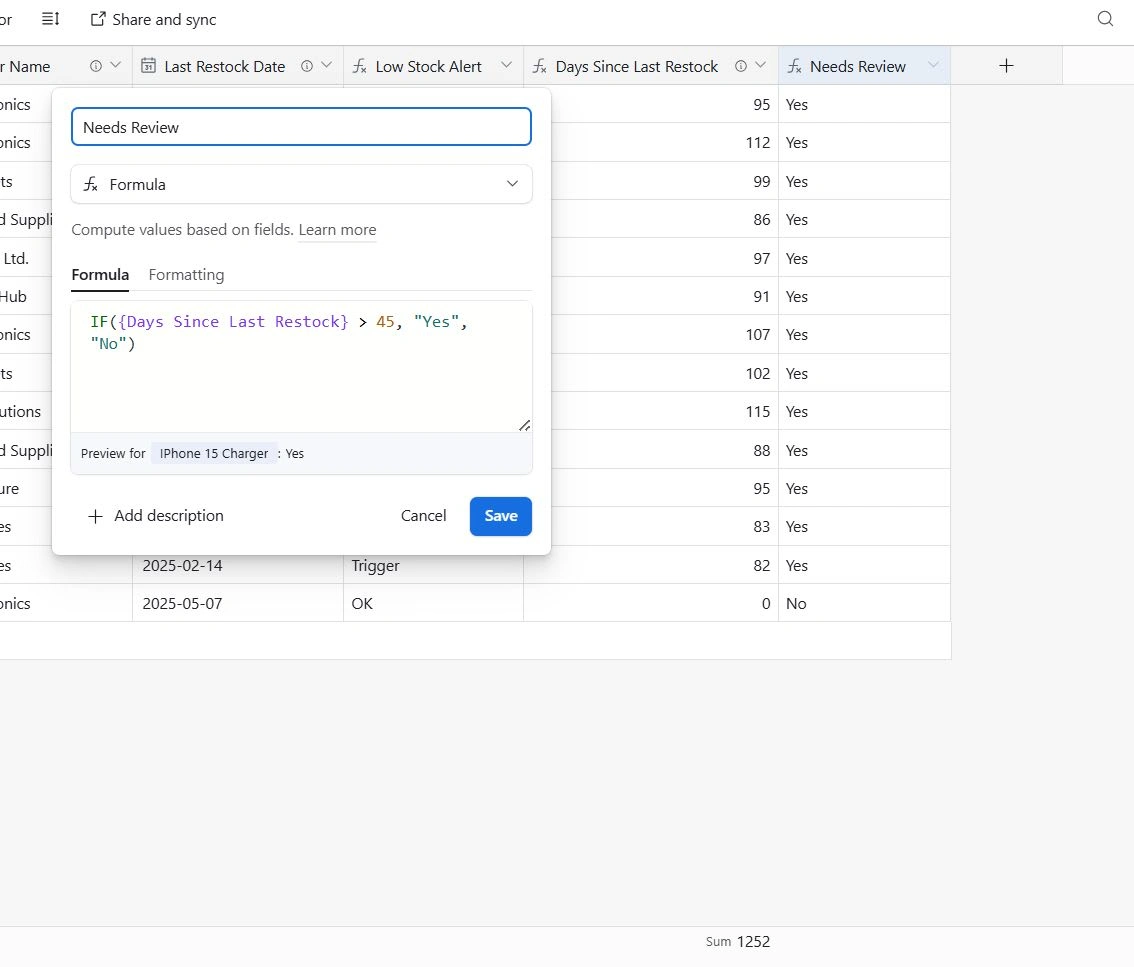Open Low Stock Alert column dropdown arrow
This screenshot has width=1134, height=967.
tap(506, 66)
